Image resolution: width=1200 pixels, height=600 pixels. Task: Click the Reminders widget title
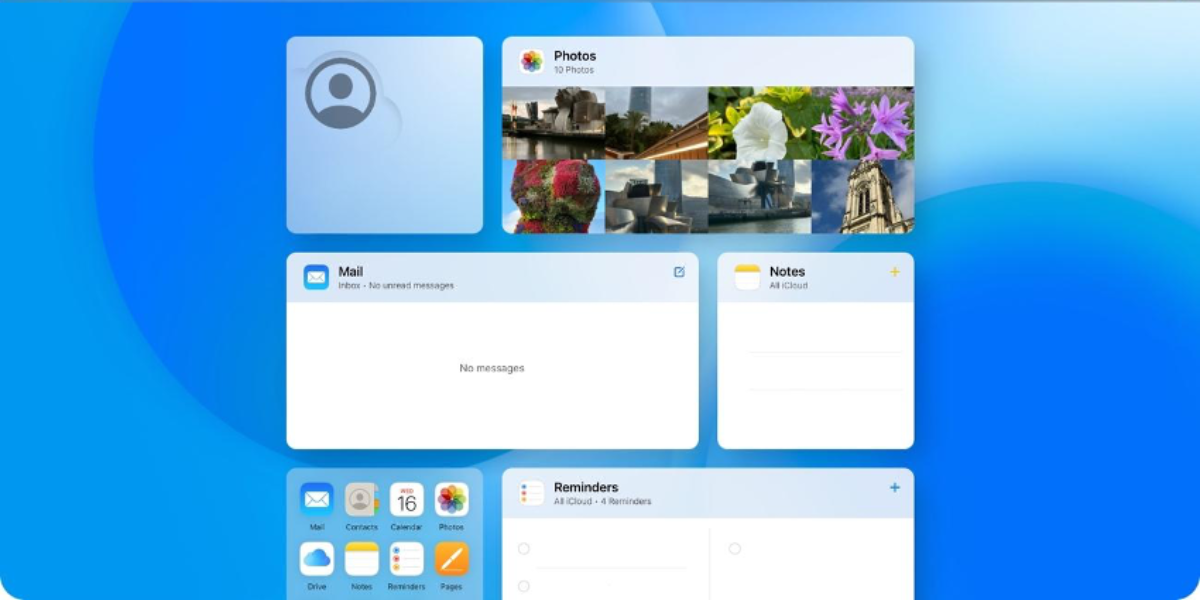[x=586, y=487]
